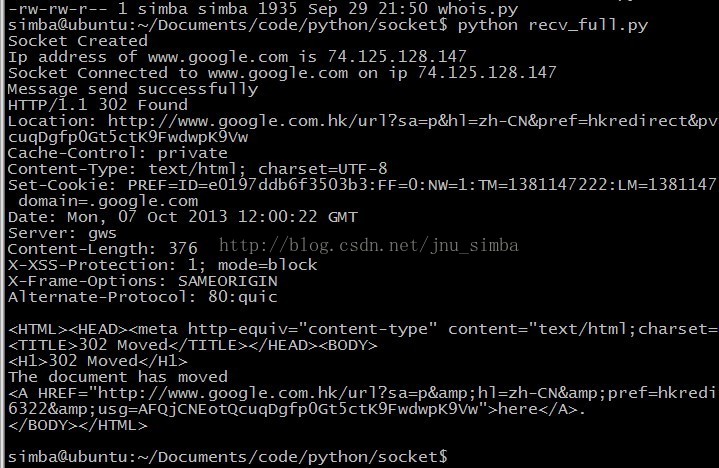Click 'Message send successfully' line

[x=133, y=89]
